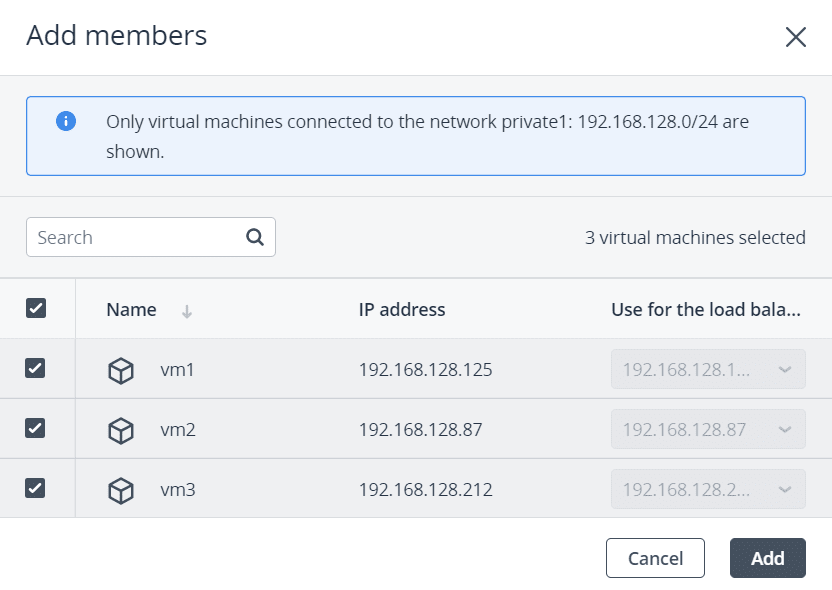Screen dimensions: 832x590
Task: Toggle the select-all checkbox in table header
Action: pos(36,308)
